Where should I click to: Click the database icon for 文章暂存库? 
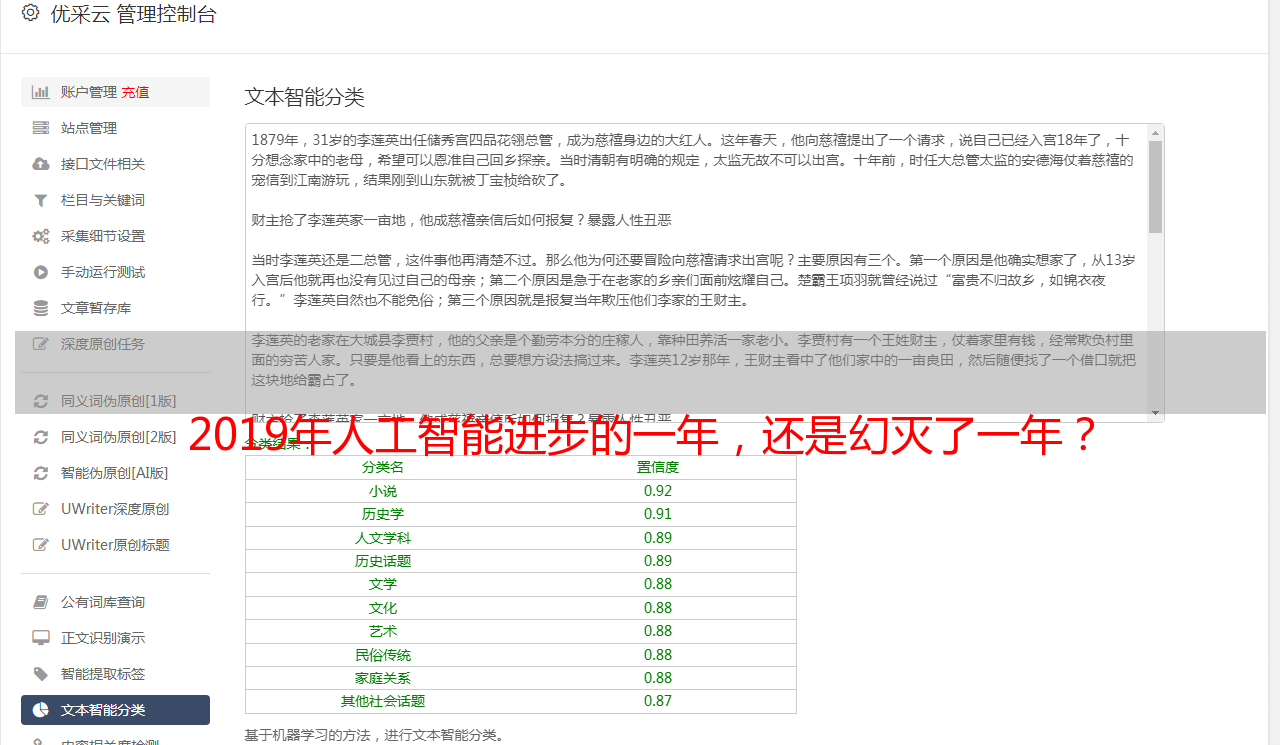41,308
